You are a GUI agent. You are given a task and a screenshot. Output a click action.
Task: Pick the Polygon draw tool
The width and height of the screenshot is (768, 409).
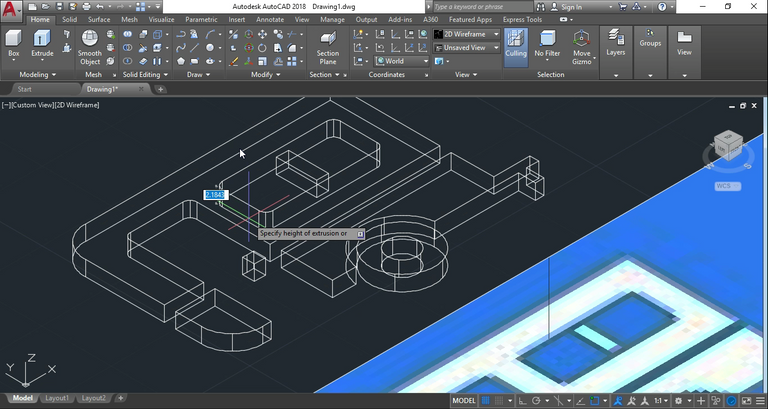tap(181, 61)
